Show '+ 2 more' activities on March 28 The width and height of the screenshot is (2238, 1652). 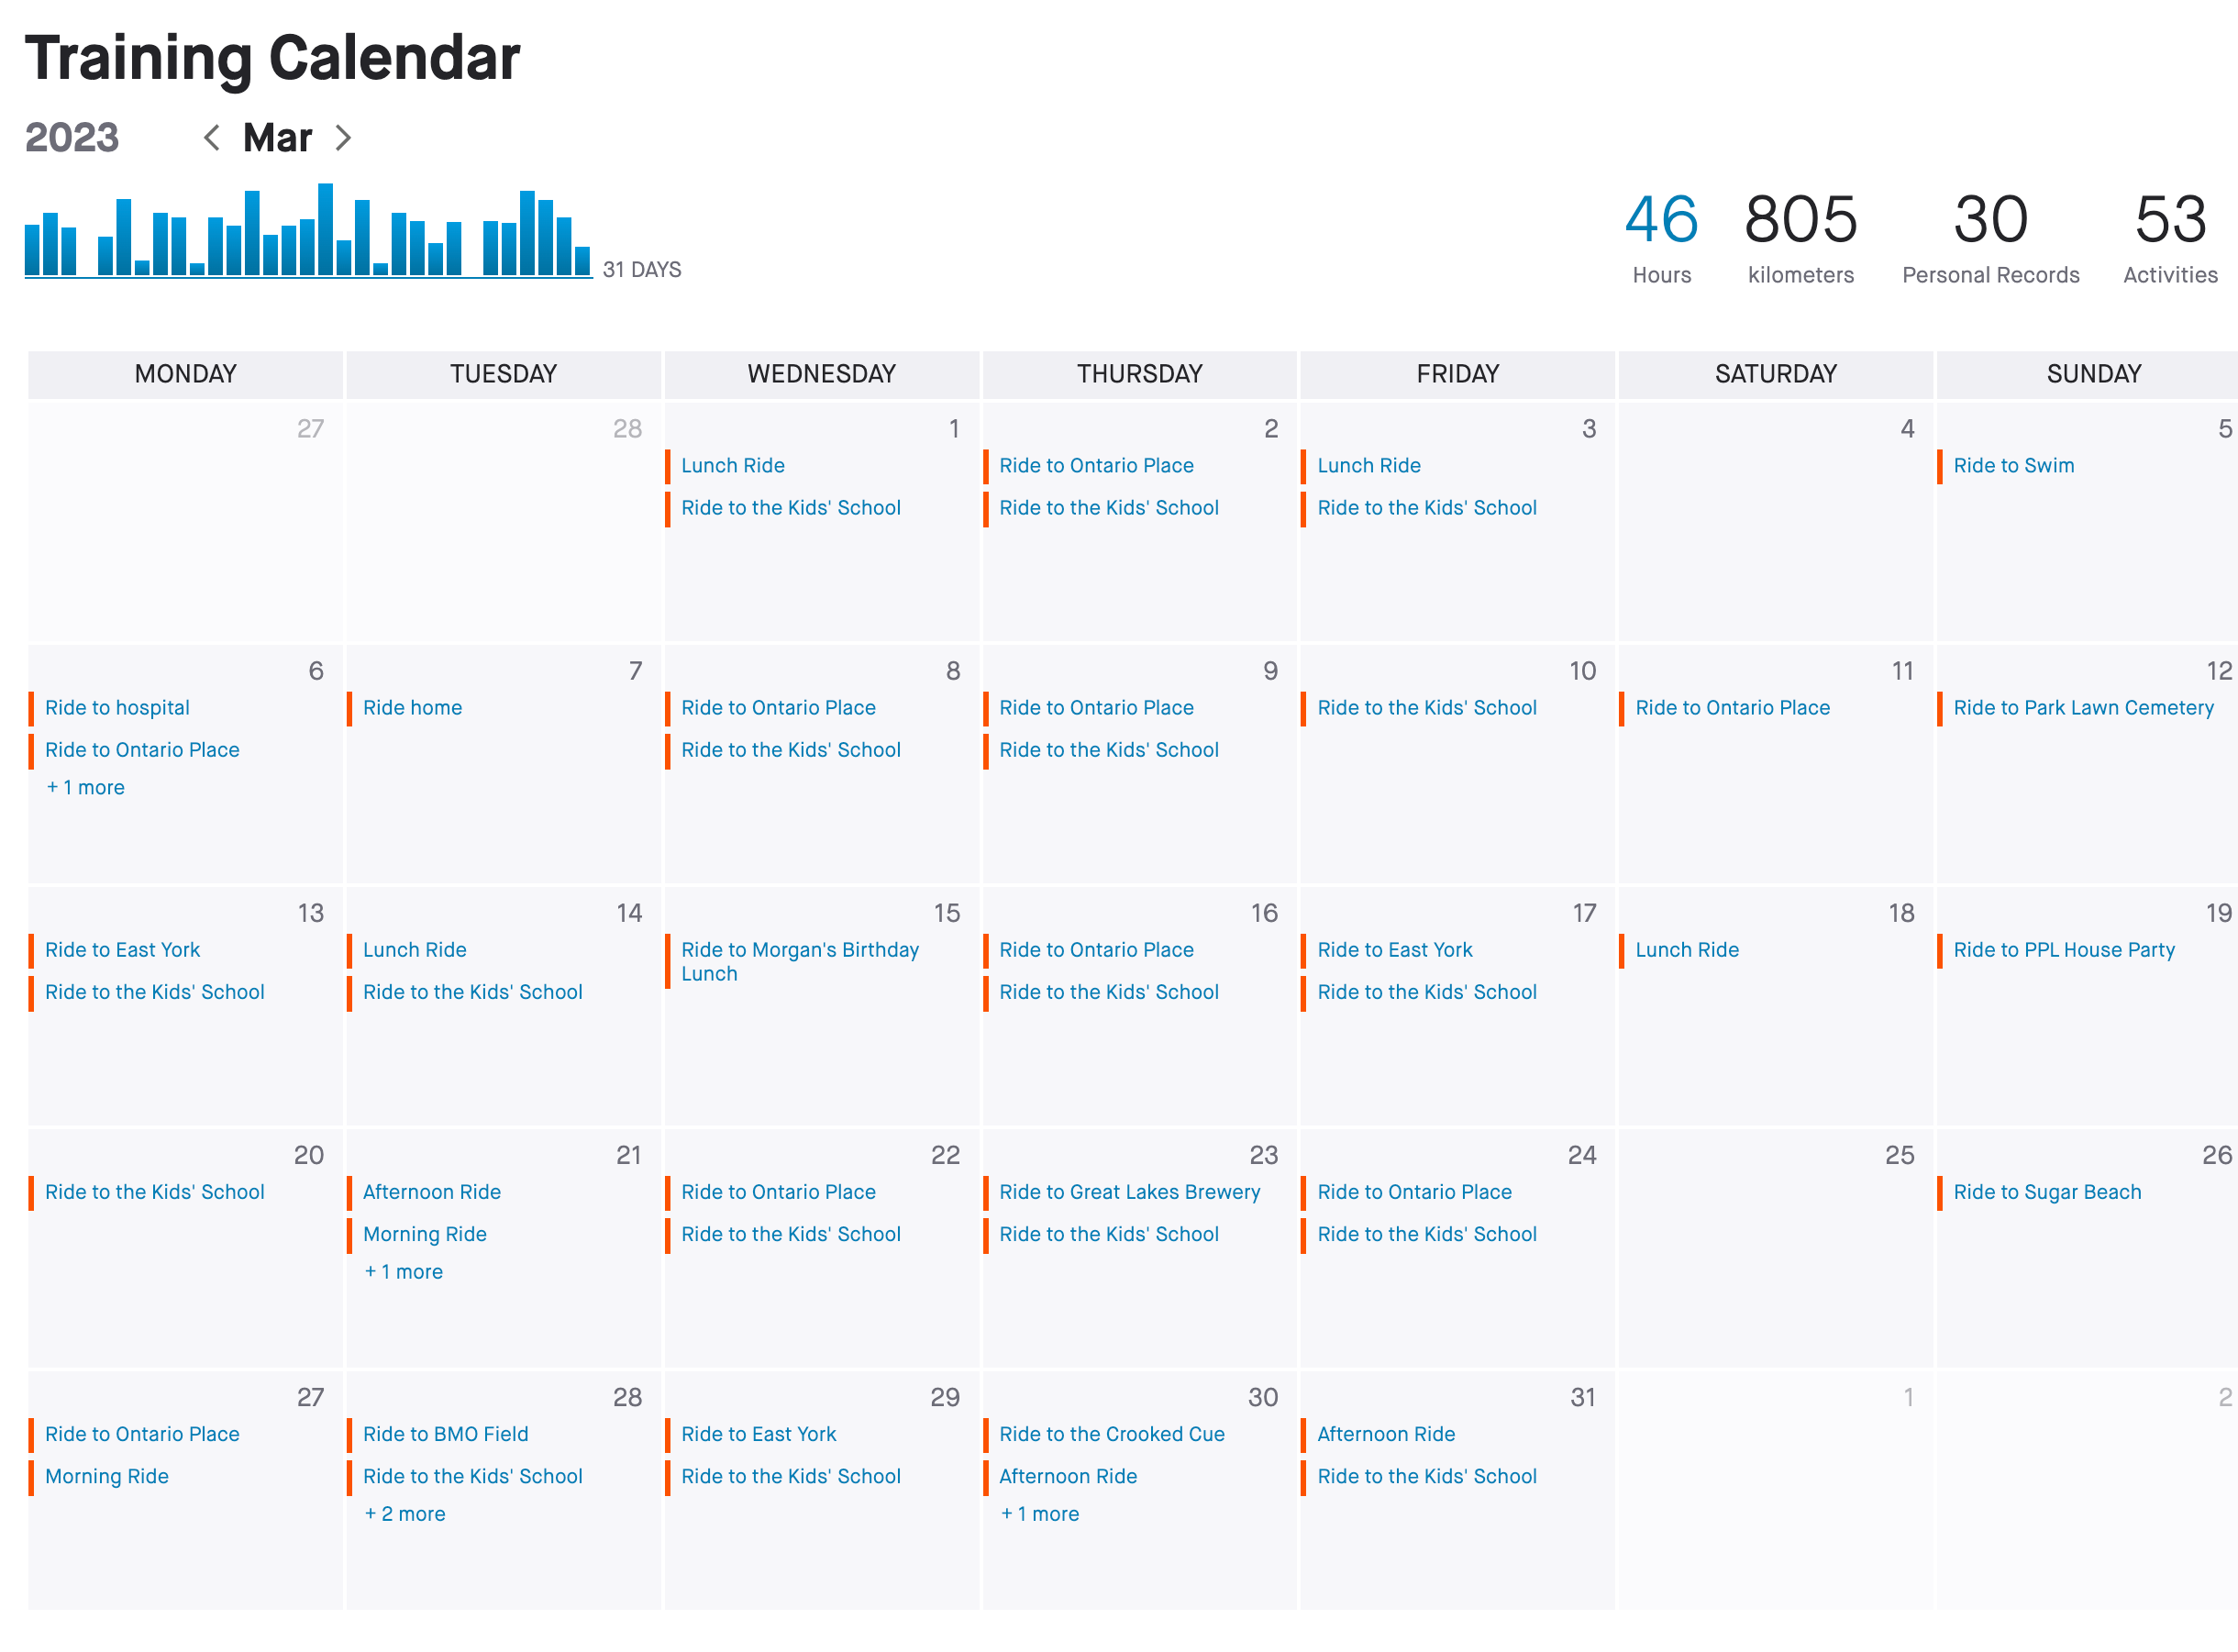click(405, 1514)
